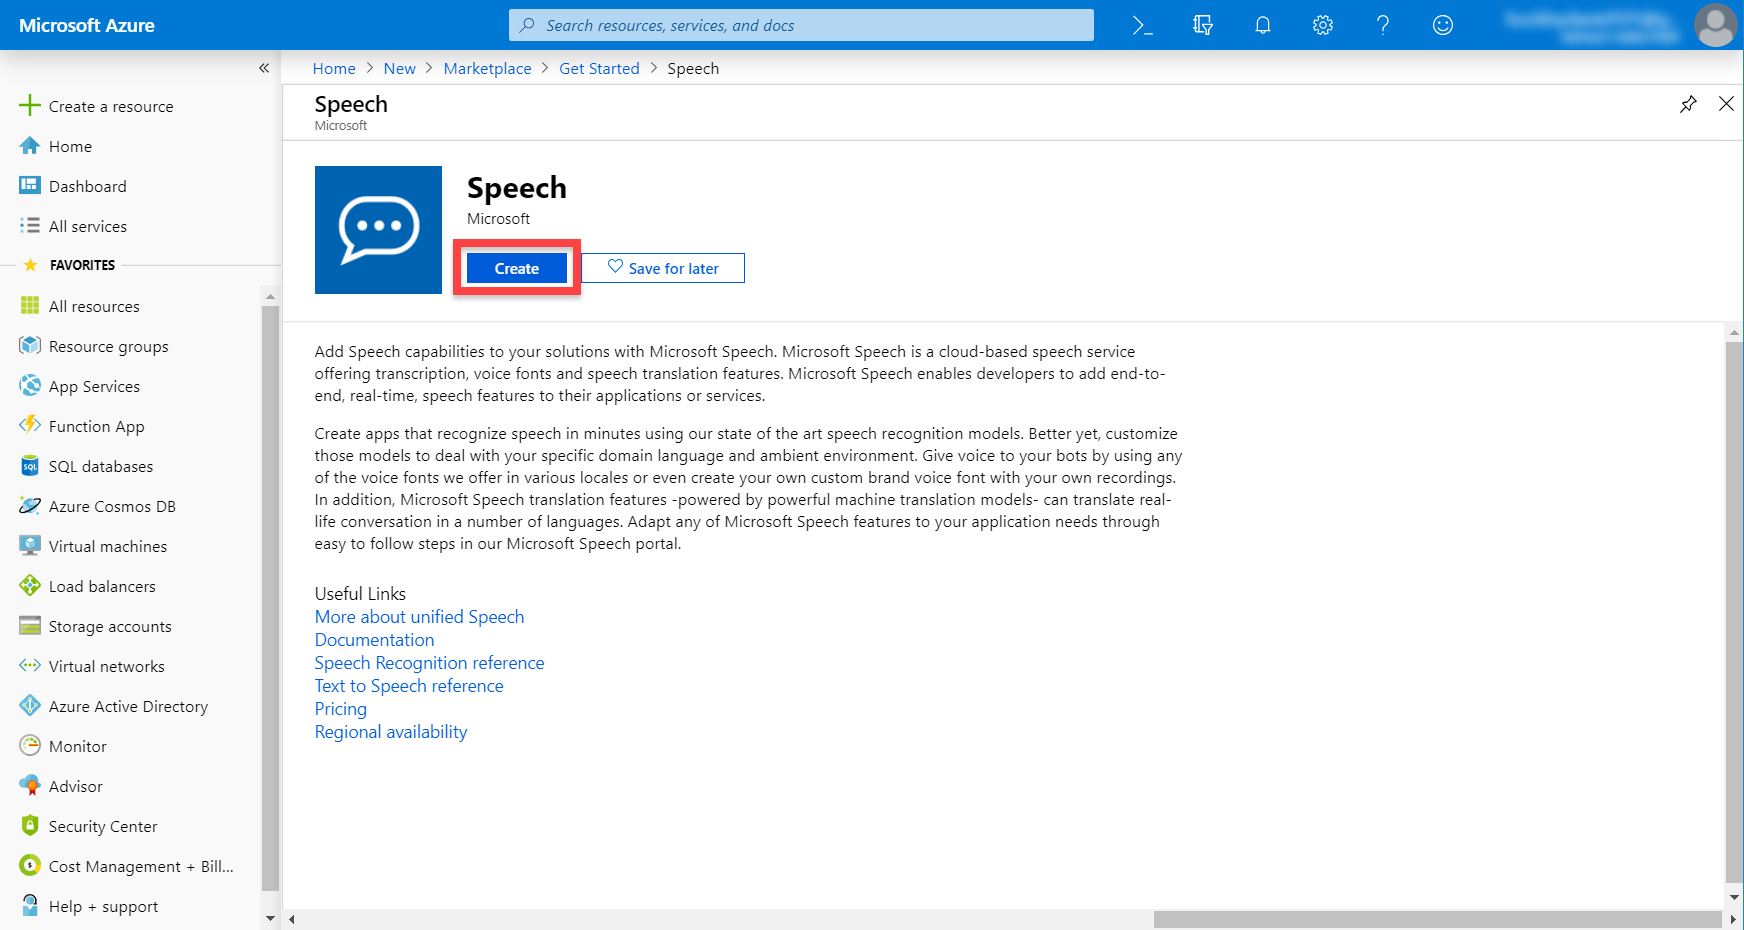Go to New in the breadcrumb

coord(399,68)
